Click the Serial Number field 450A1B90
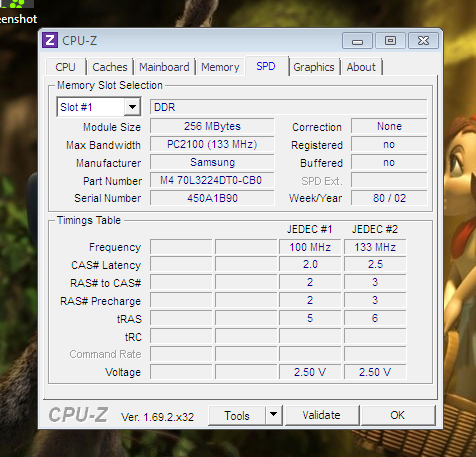The image size is (476, 457). 212,198
